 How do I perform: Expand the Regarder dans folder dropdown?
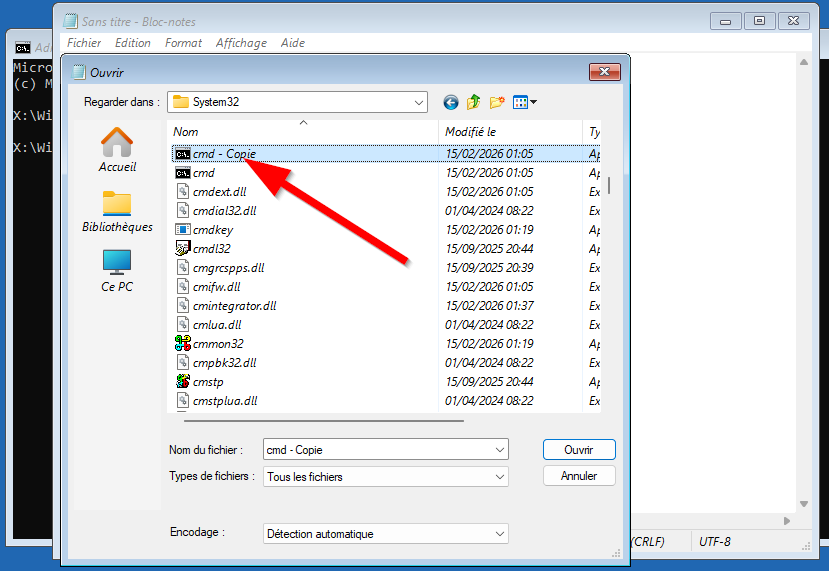pos(419,102)
